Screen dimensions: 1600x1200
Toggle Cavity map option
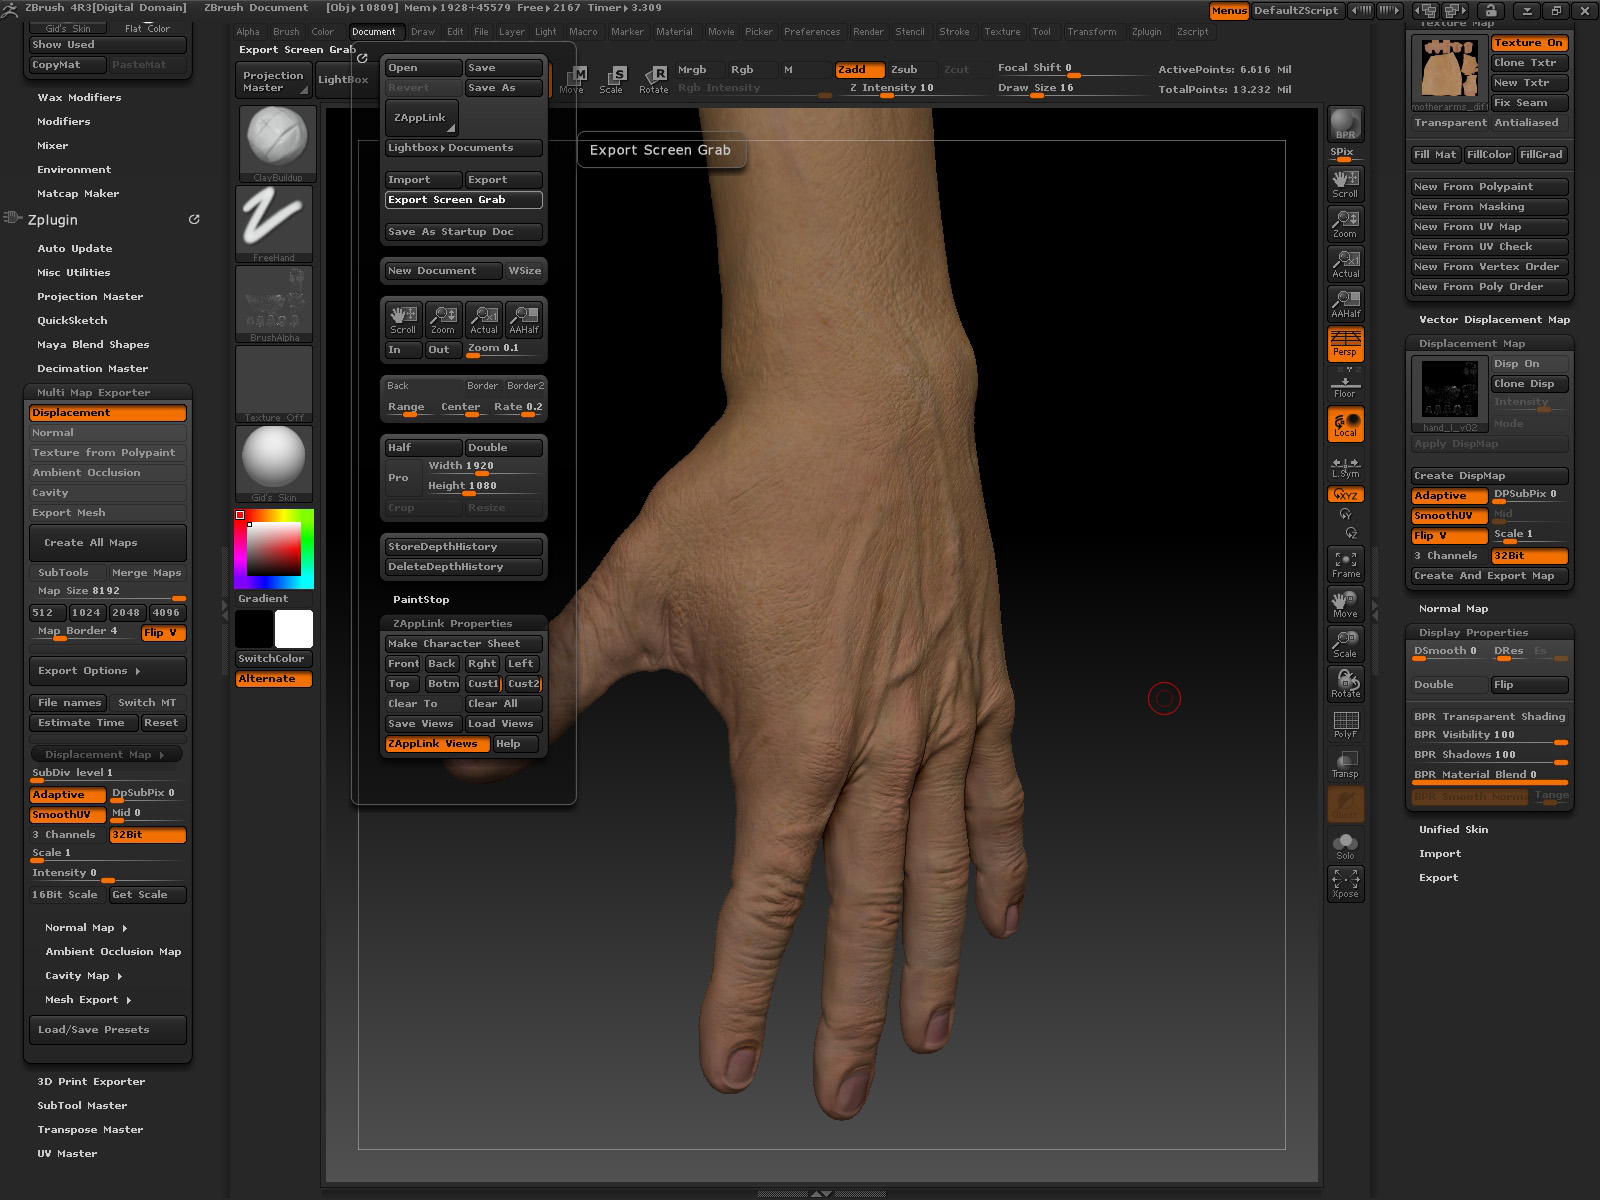click(x=108, y=493)
